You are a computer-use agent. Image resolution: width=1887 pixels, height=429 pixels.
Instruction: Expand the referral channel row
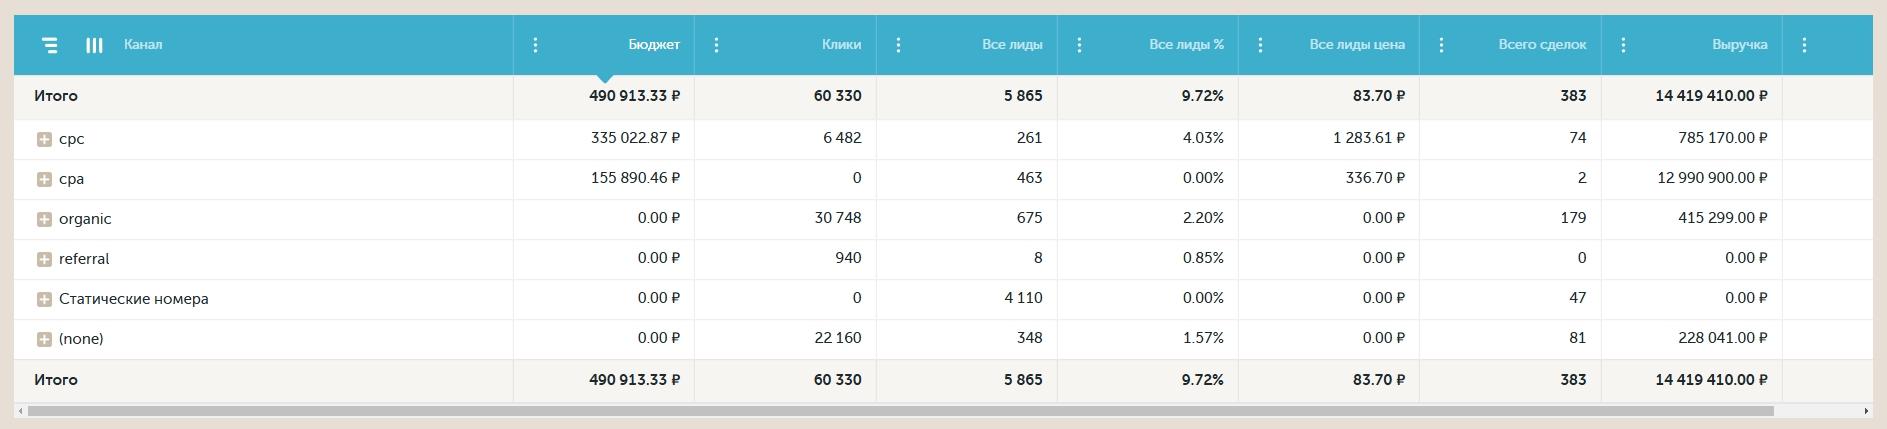click(44, 259)
